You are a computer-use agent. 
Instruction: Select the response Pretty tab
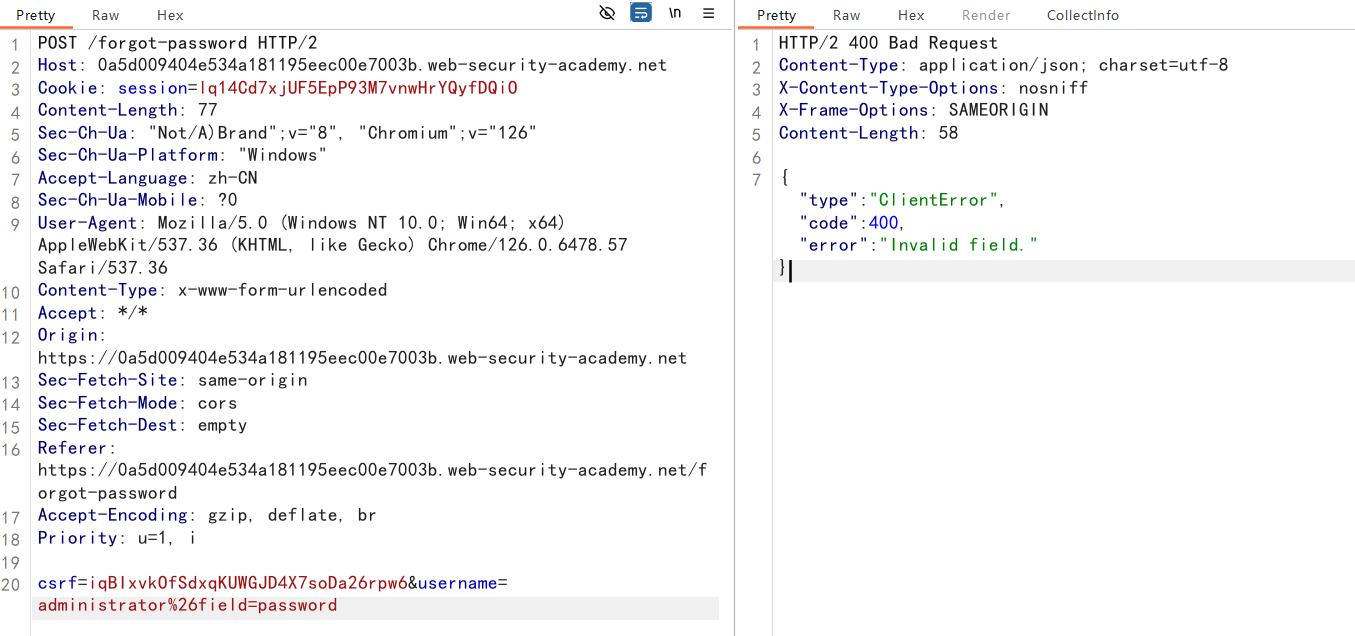pos(776,15)
